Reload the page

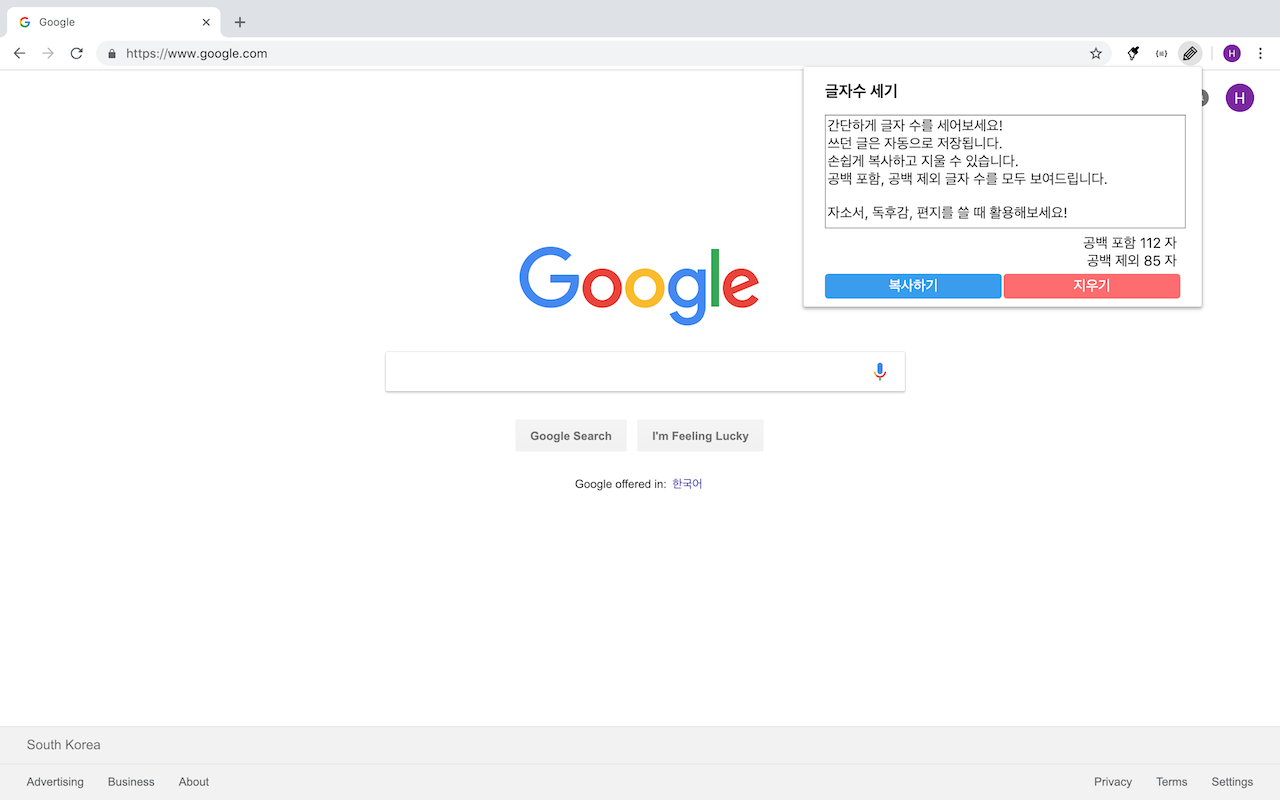point(76,53)
